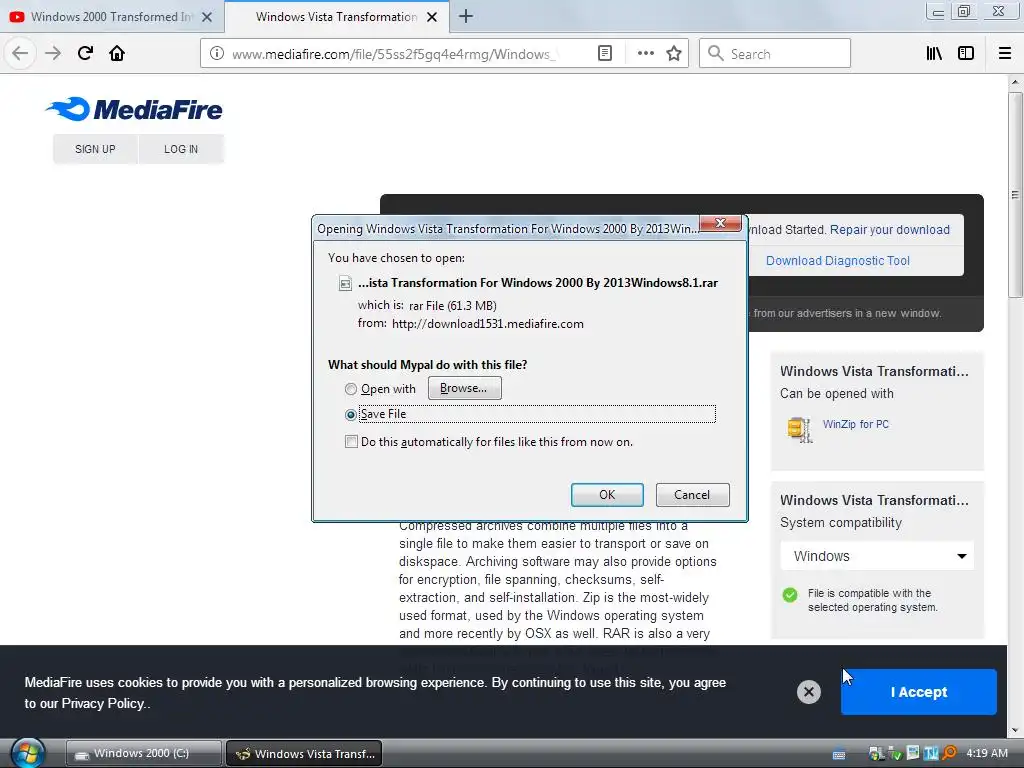1024x768 pixels.
Task: Switch to the Windows 2000 Transformed YouTube tab
Action: pyautogui.click(x=111, y=17)
